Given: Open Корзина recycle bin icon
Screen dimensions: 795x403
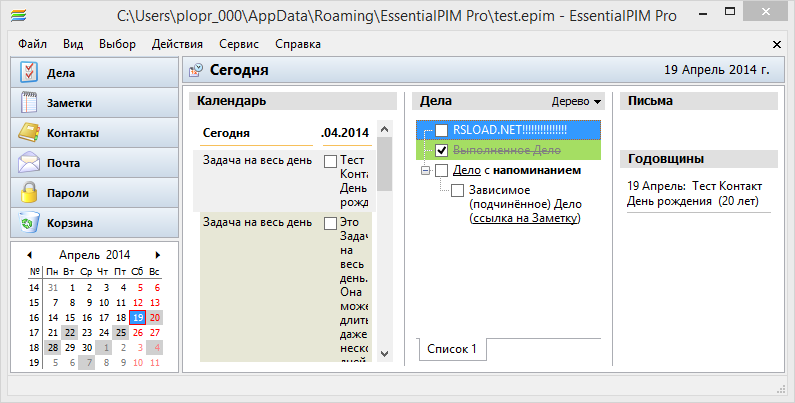Looking at the screenshot, I should point(29,223).
